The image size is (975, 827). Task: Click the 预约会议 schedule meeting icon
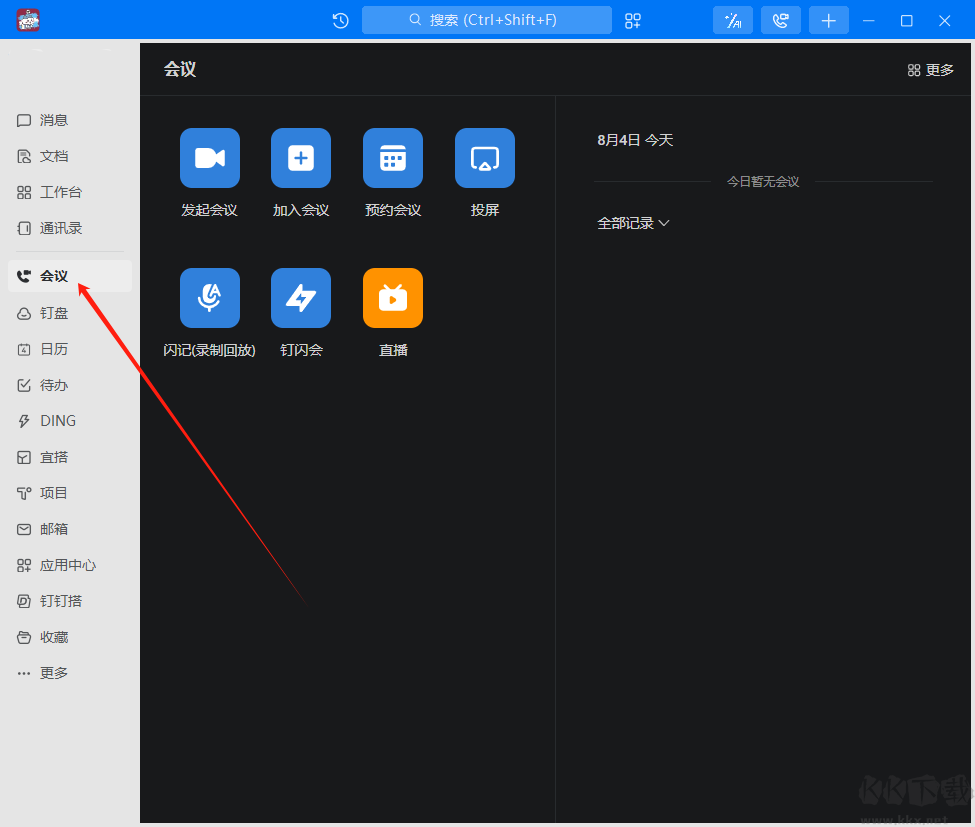[393, 158]
